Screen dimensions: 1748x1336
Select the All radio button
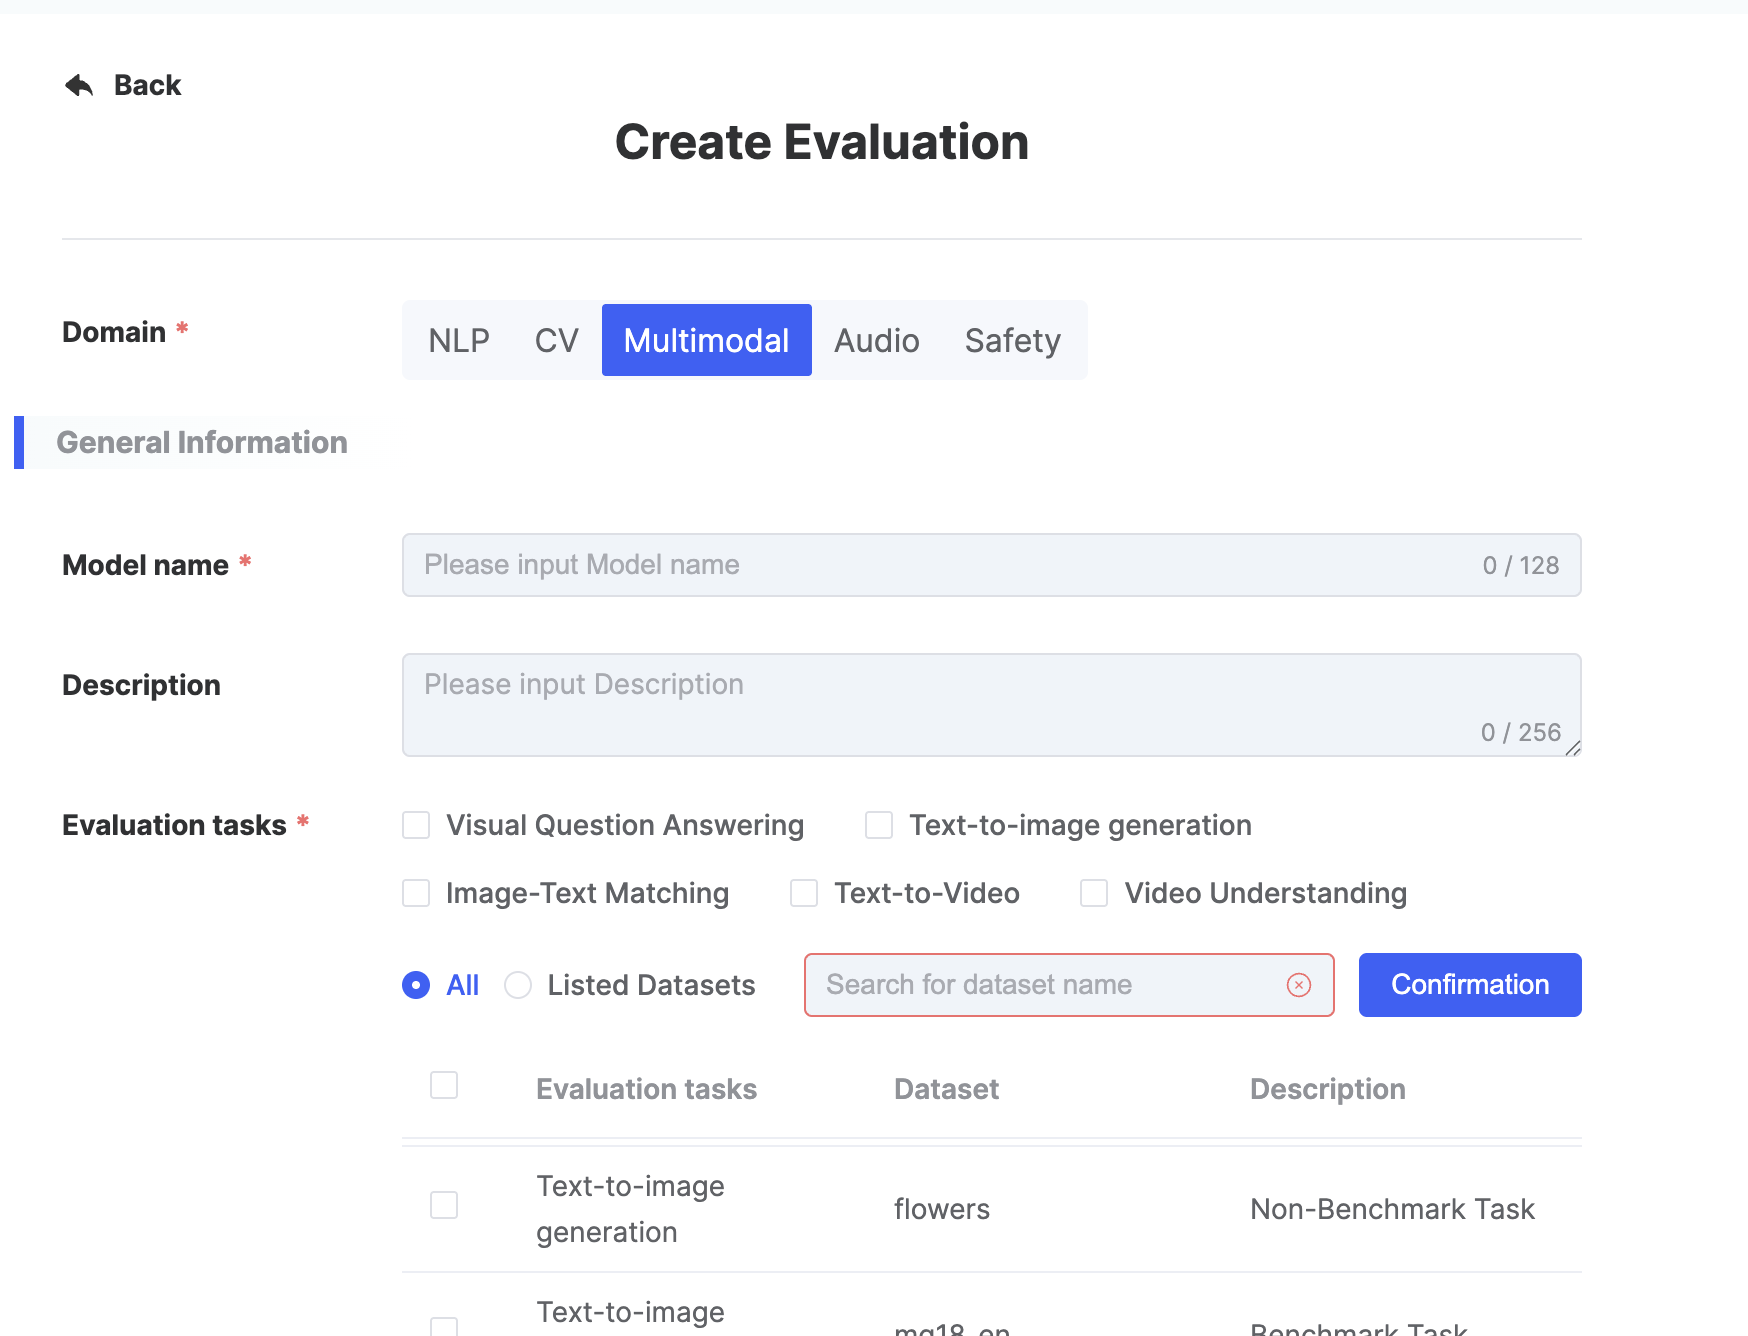click(416, 985)
